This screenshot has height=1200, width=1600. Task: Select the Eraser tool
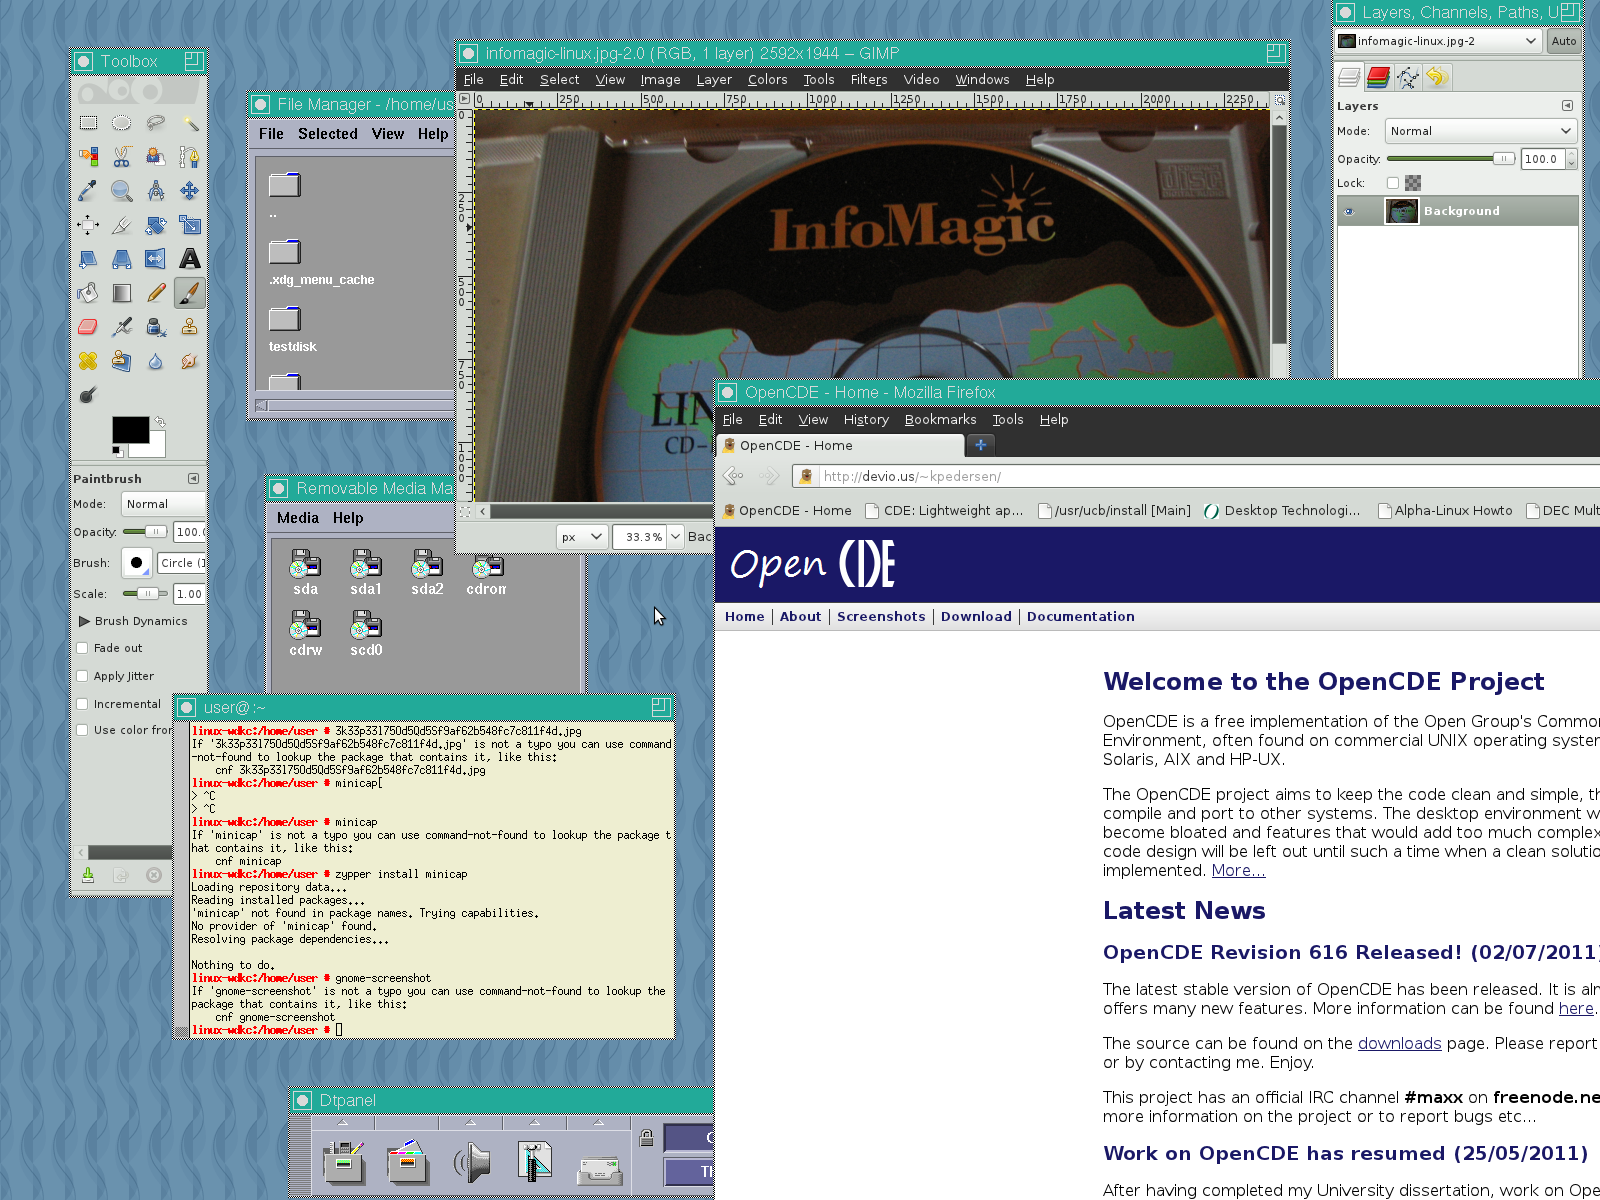point(88,327)
